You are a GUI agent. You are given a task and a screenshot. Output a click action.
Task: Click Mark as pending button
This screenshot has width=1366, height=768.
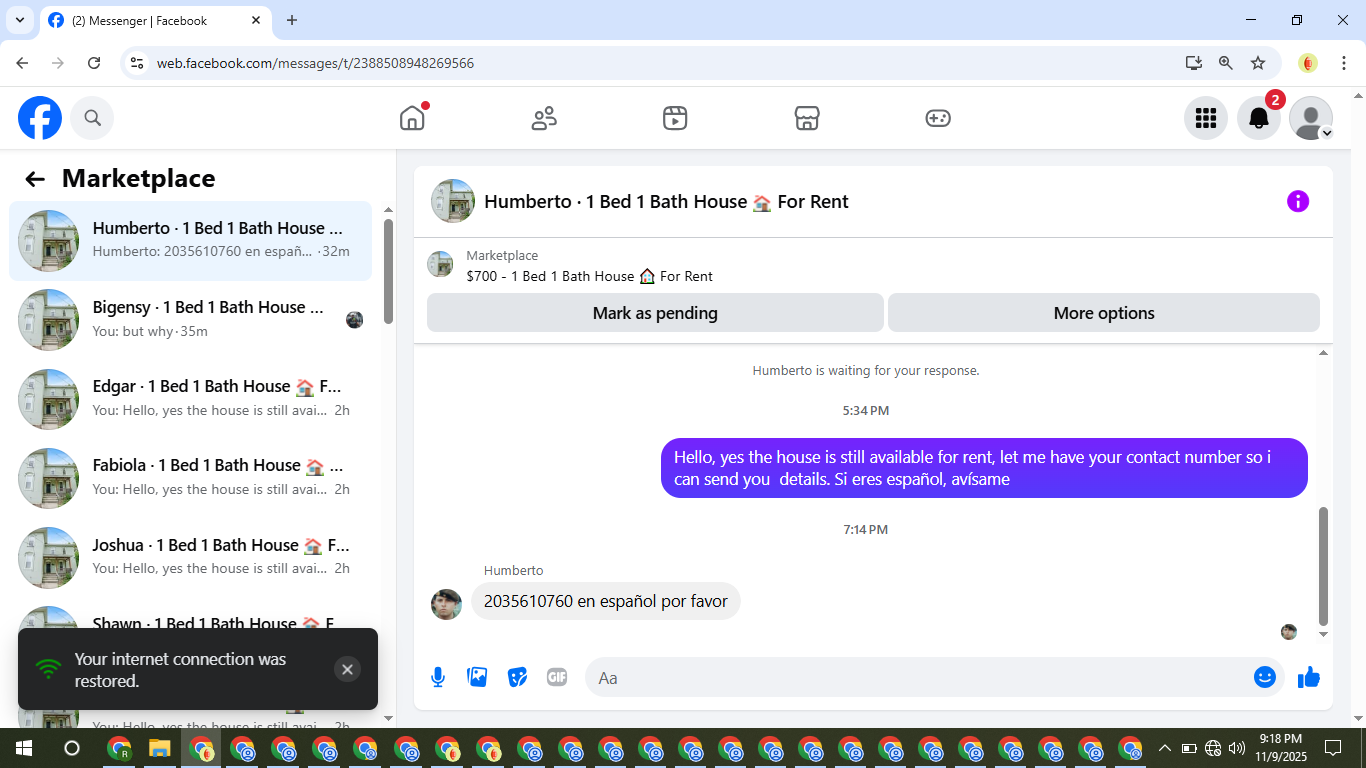(x=655, y=313)
